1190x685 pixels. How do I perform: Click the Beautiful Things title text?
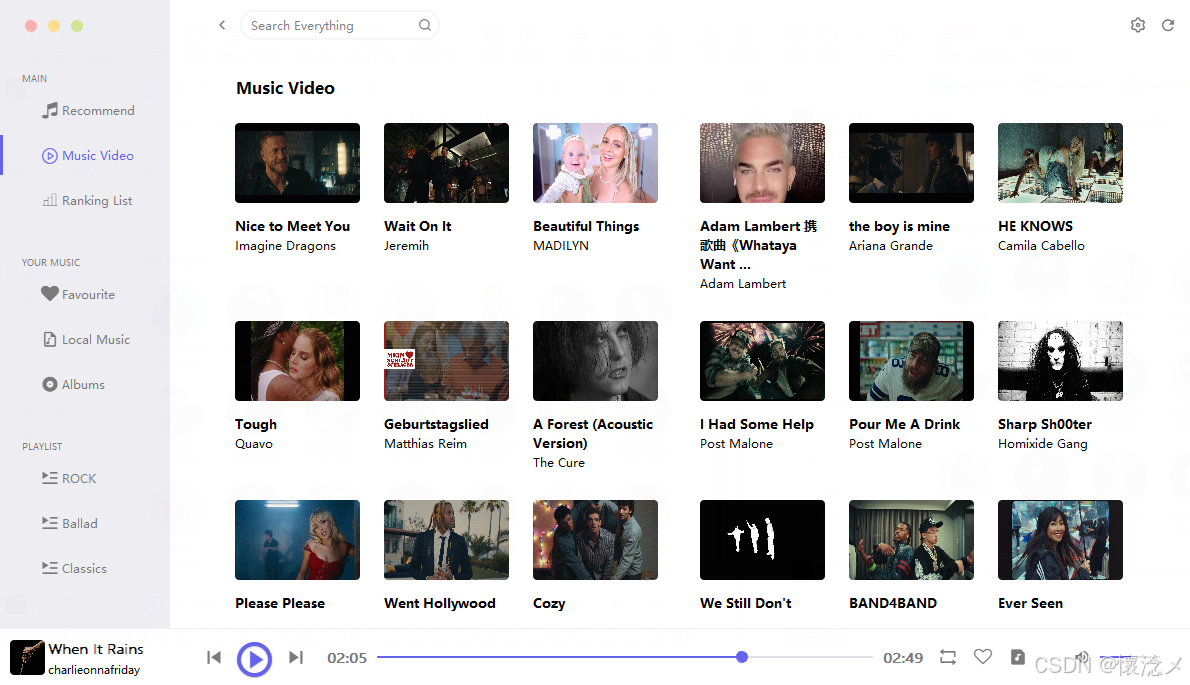[586, 226]
